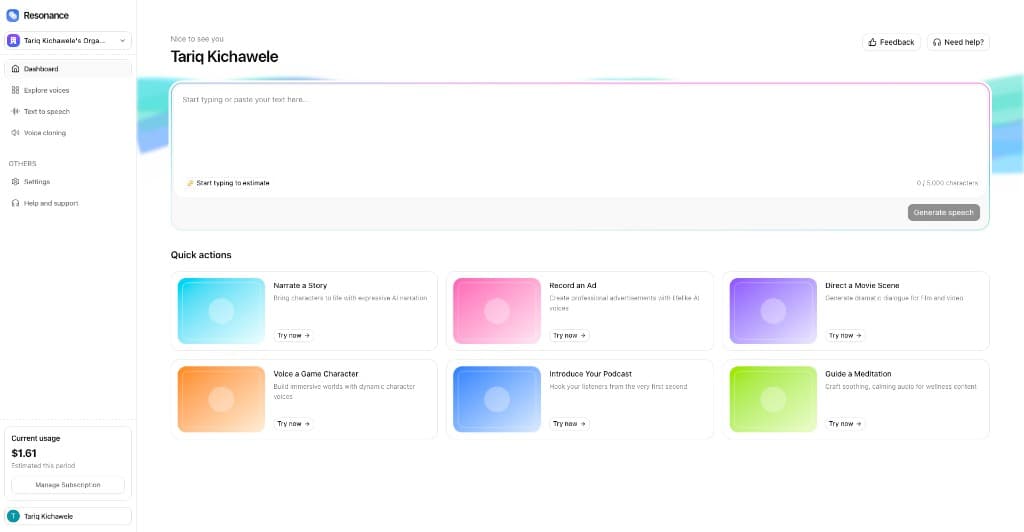The height and width of the screenshot is (532, 1024).
Task: Click the Settings gear icon
Action: (15, 182)
